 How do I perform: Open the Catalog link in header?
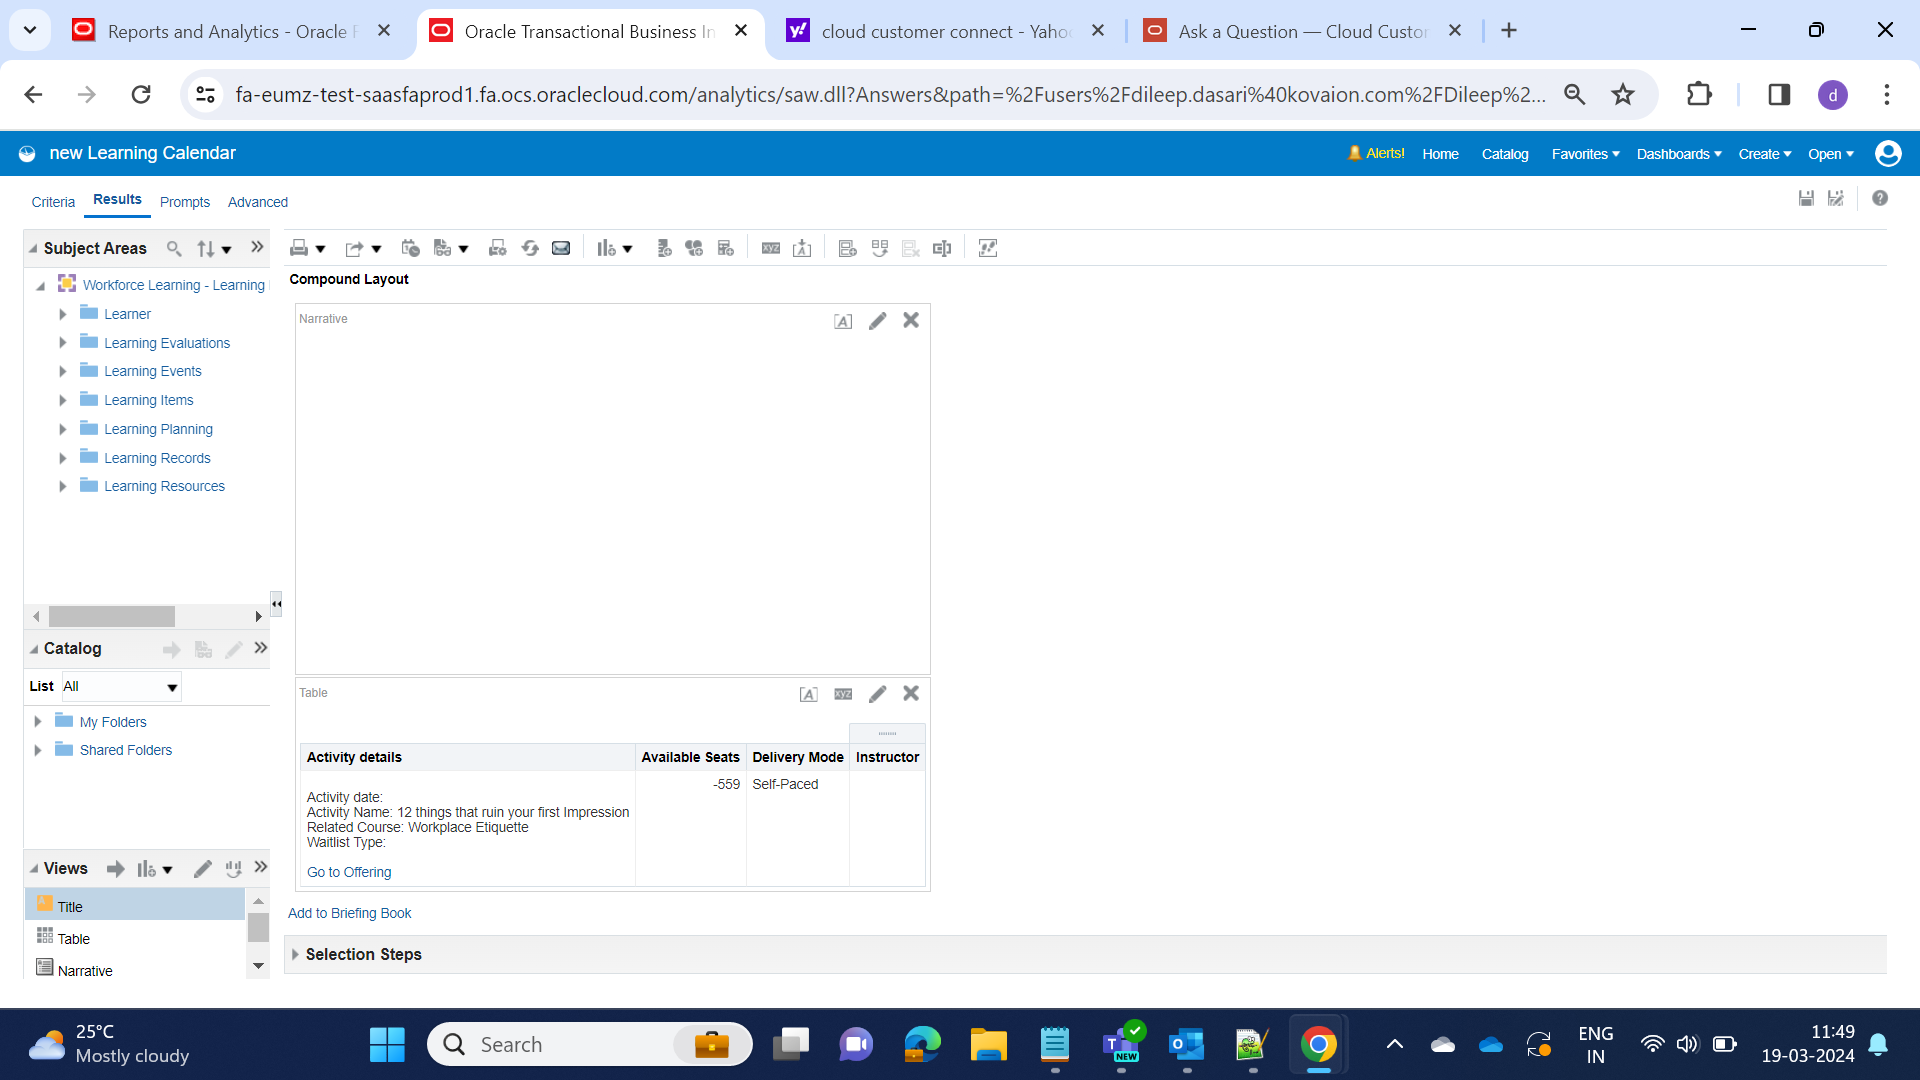1505,154
